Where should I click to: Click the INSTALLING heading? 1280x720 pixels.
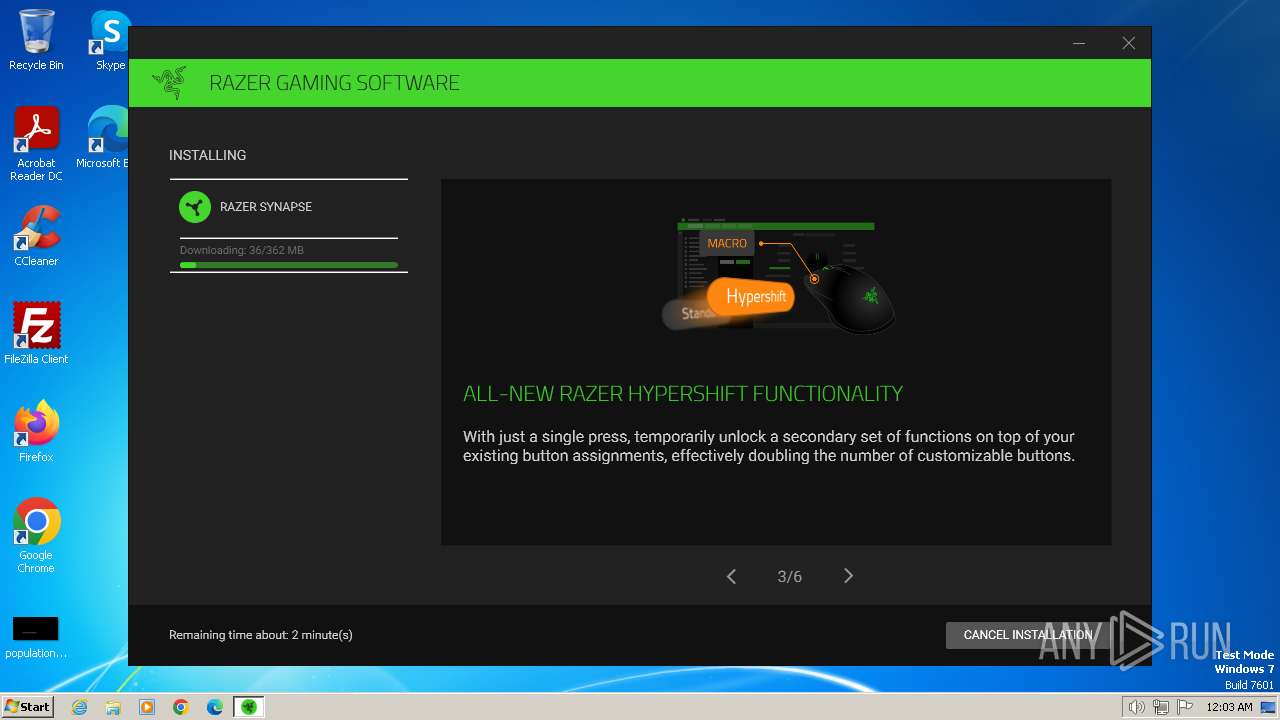207,155
